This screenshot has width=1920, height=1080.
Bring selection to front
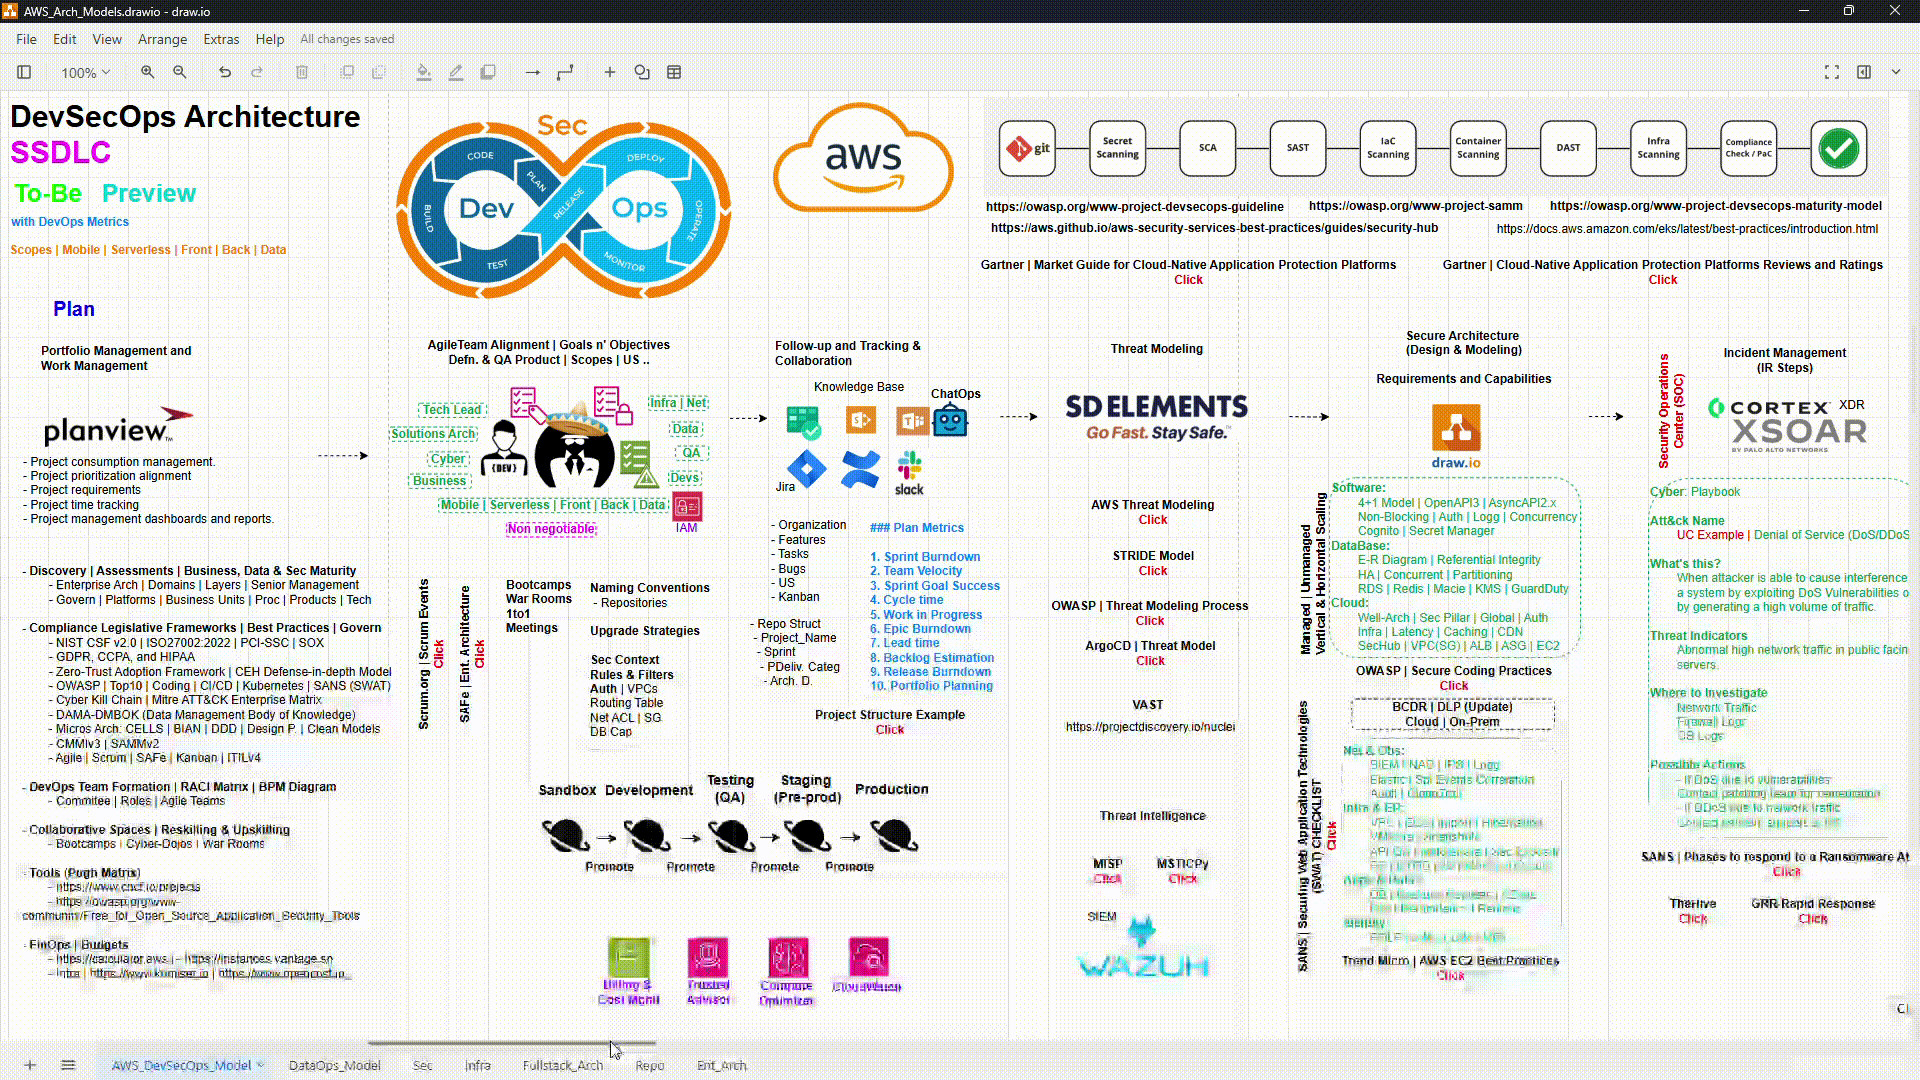[347, 72]
